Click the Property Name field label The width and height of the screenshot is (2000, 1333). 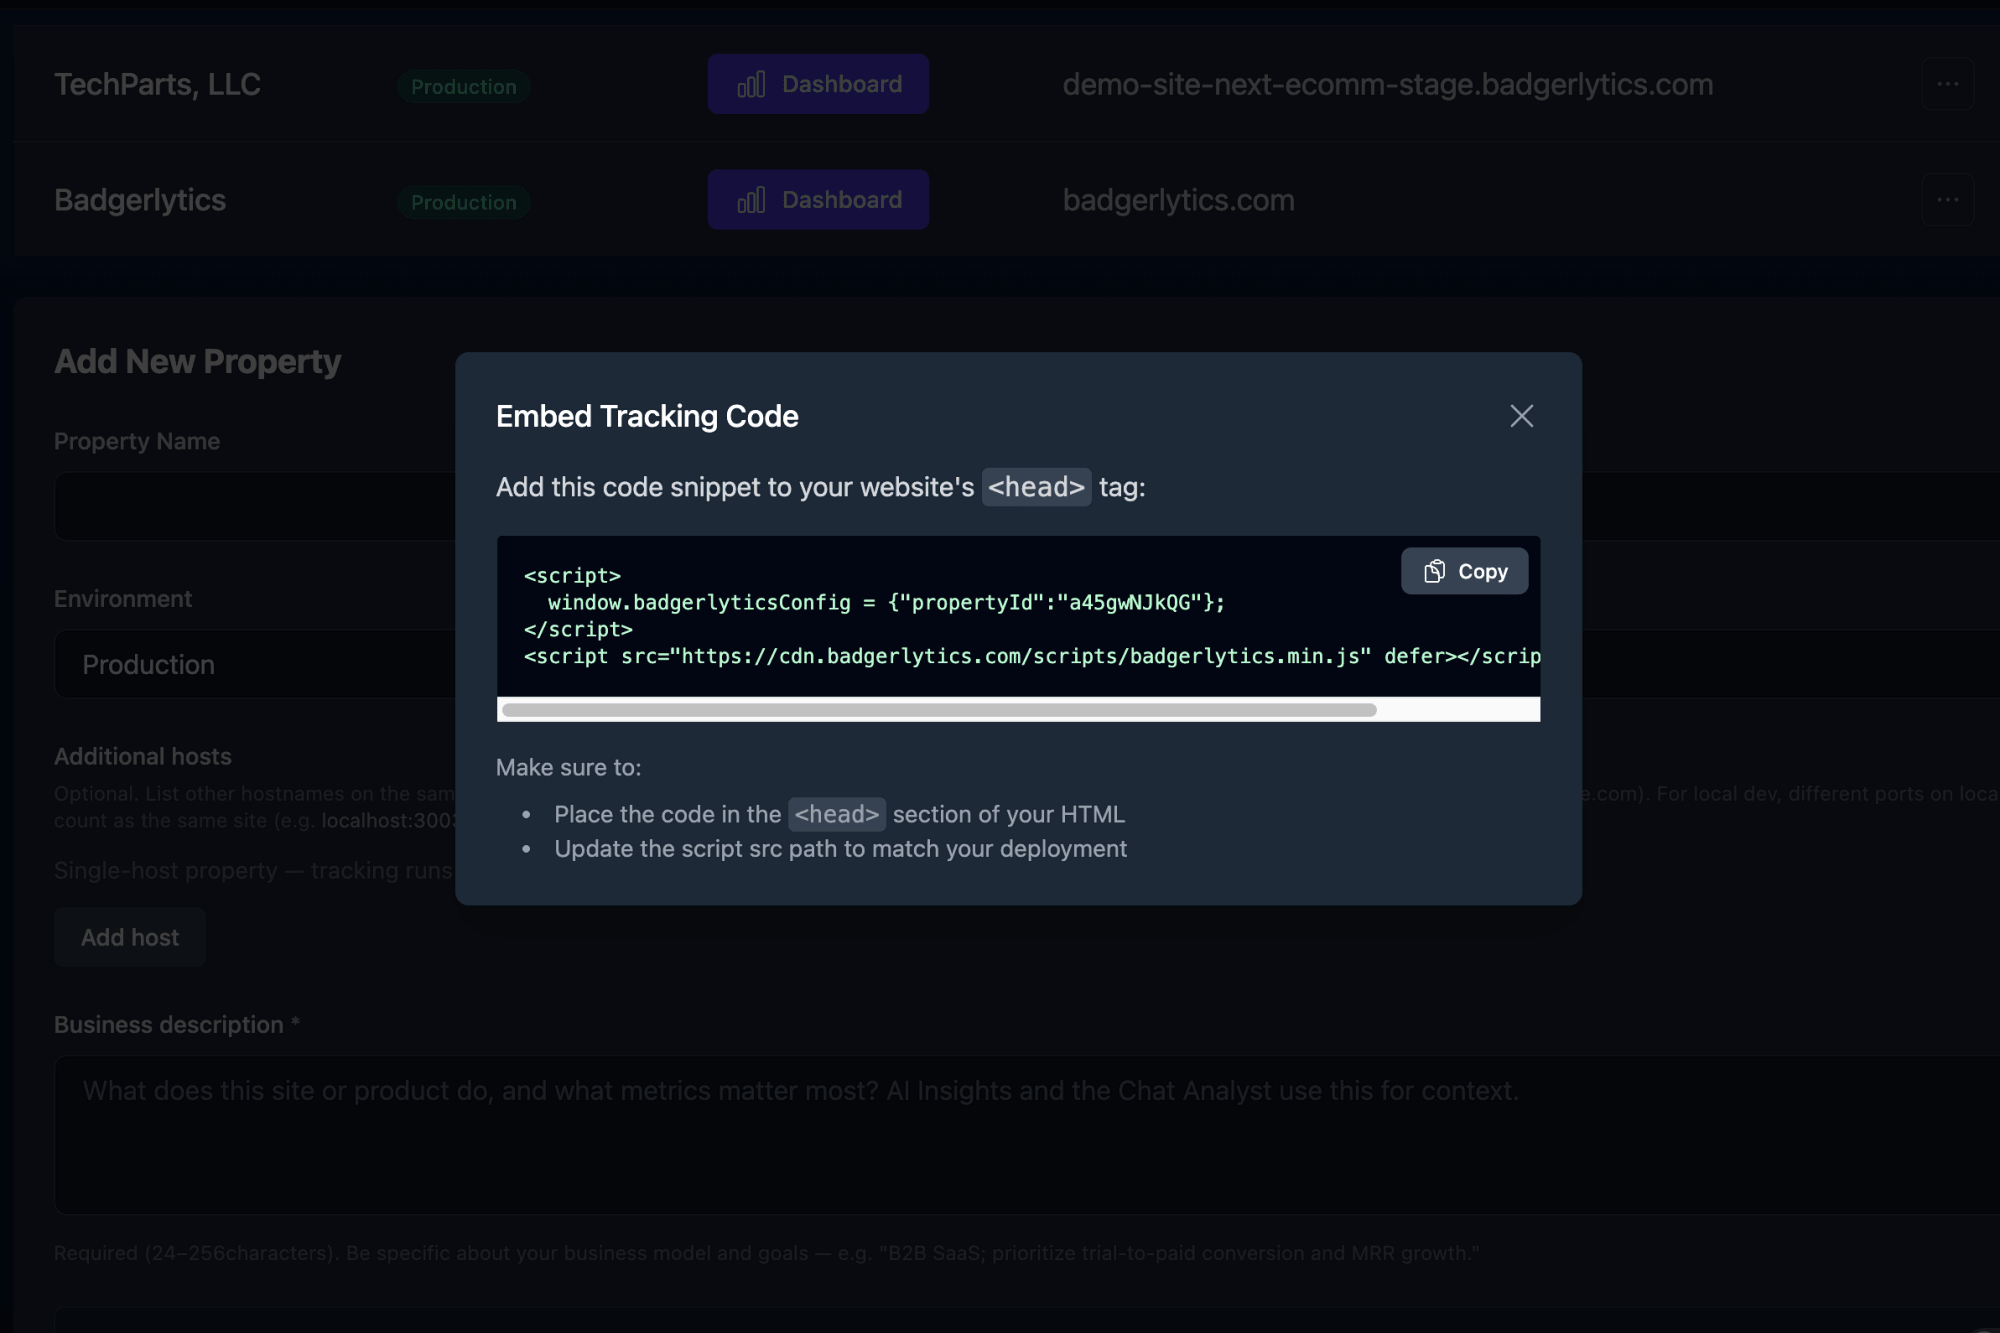click(136, 441)
